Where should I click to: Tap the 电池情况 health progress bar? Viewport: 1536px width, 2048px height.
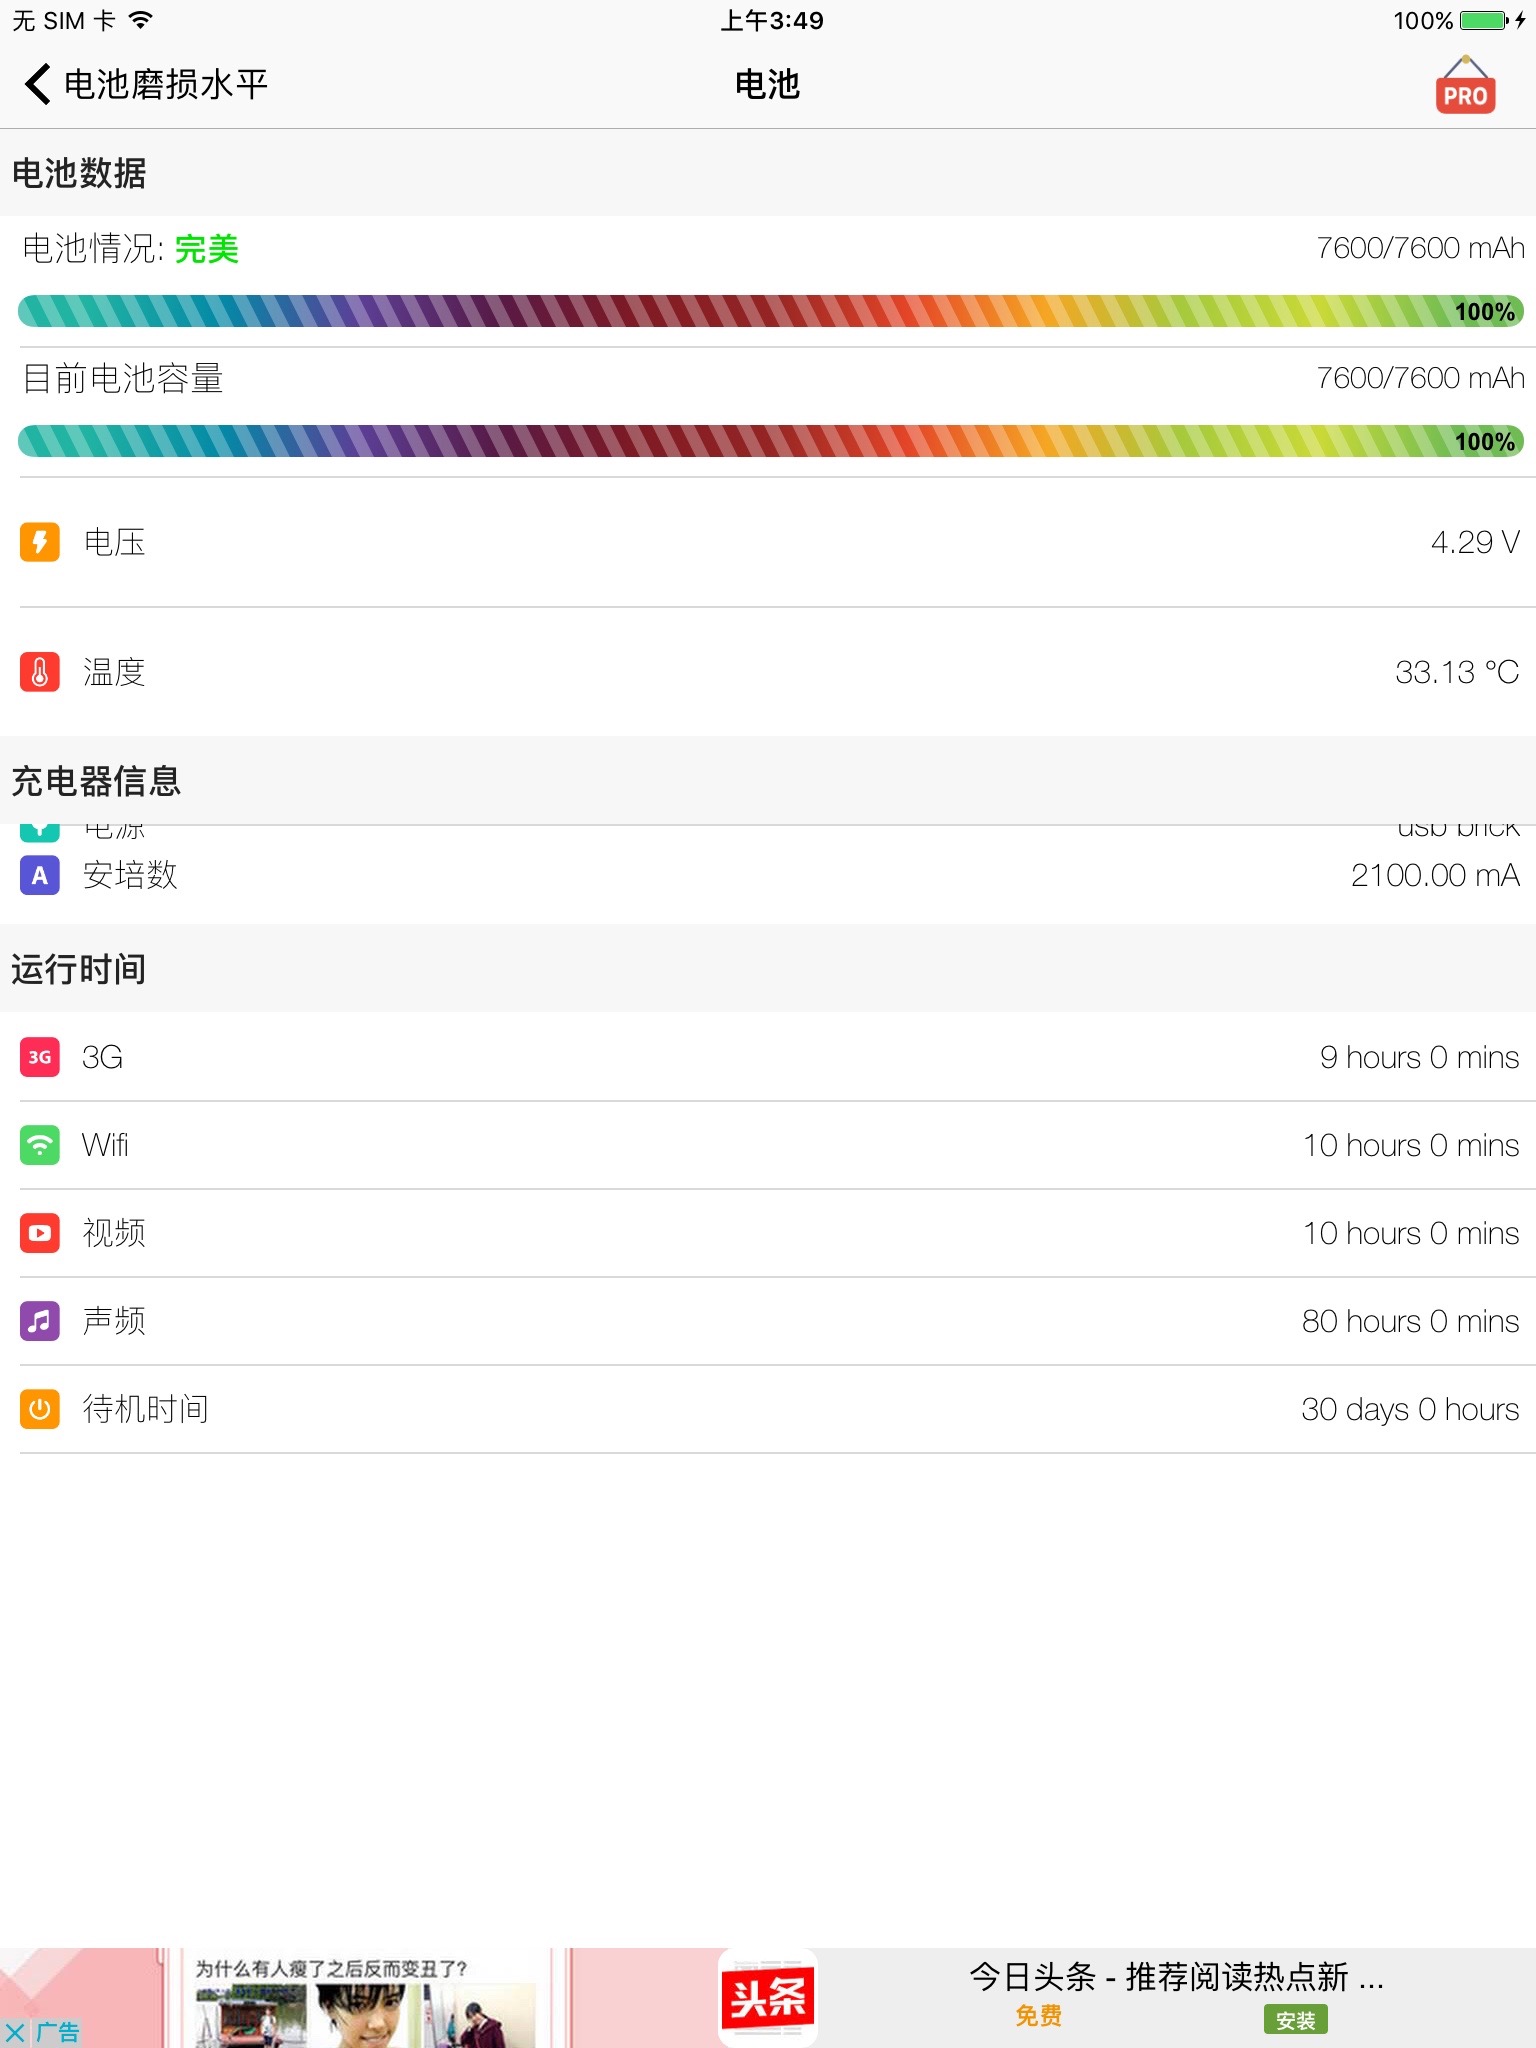click(x=768, y=311)
